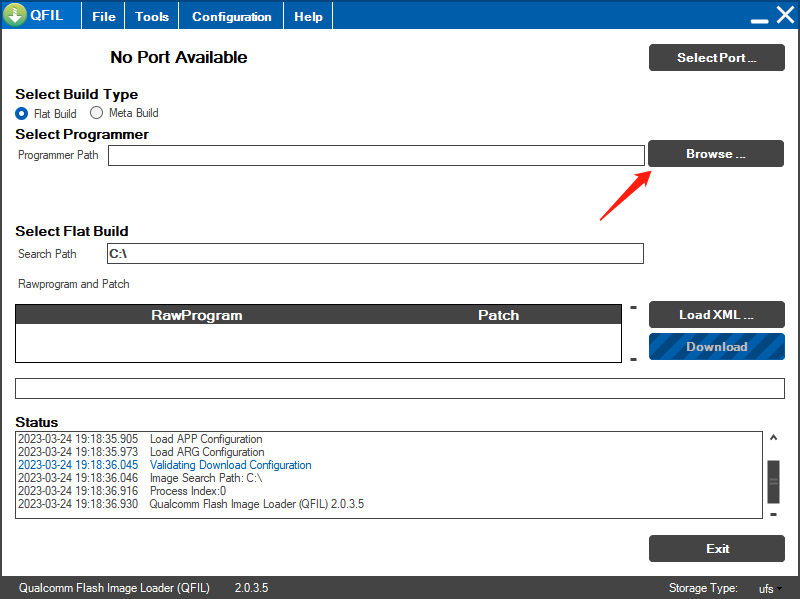The height and width of the screenshot is (599, 800).
Task: Click the minus button at bottom of RawProgram list
Action: (633, 359)
